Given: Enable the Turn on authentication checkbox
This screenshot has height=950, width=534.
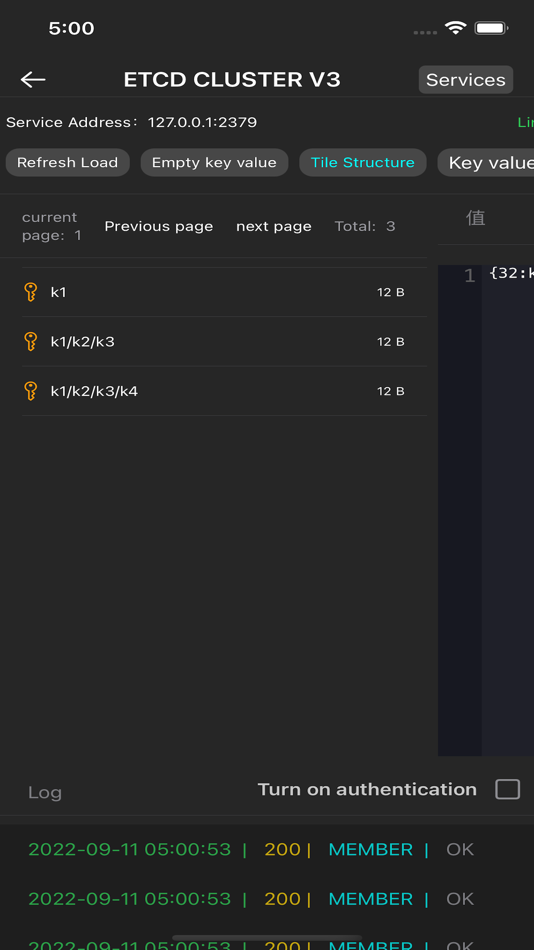Looking at the screenshot, I should (x=507, y=789).
